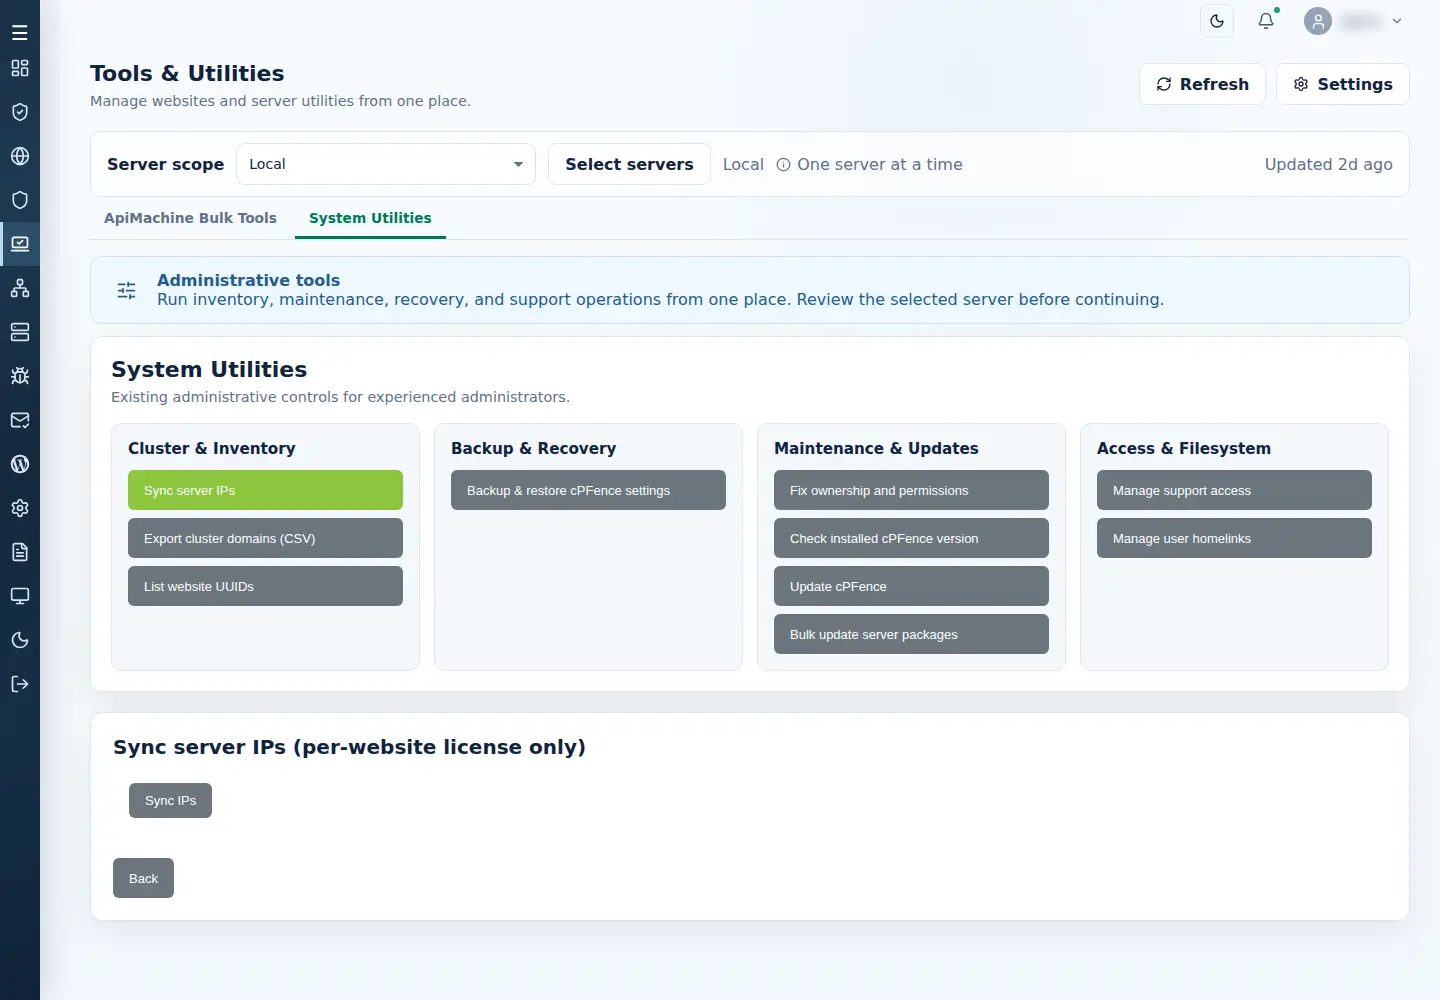Choose the green Sync server IPs button
Screen dimensions: 1440x1000
pyautogui.click(x=265, y=490)
